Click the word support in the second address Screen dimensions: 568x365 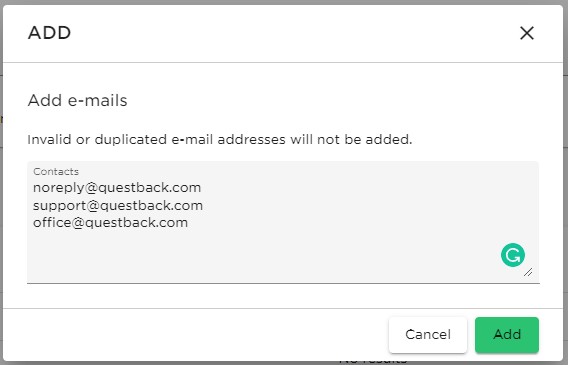pos(59,205)
